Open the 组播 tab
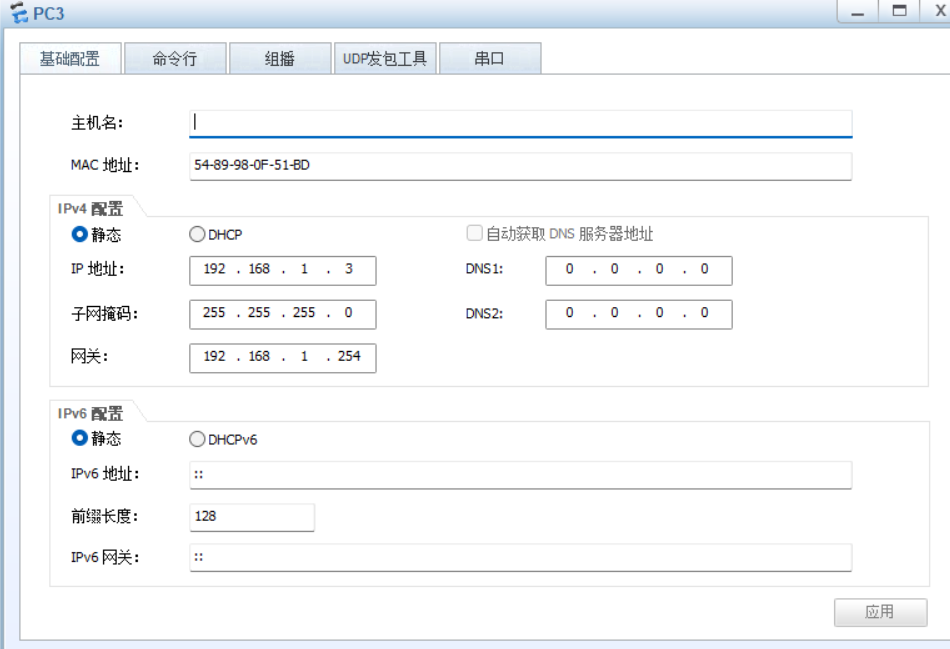 280,59
